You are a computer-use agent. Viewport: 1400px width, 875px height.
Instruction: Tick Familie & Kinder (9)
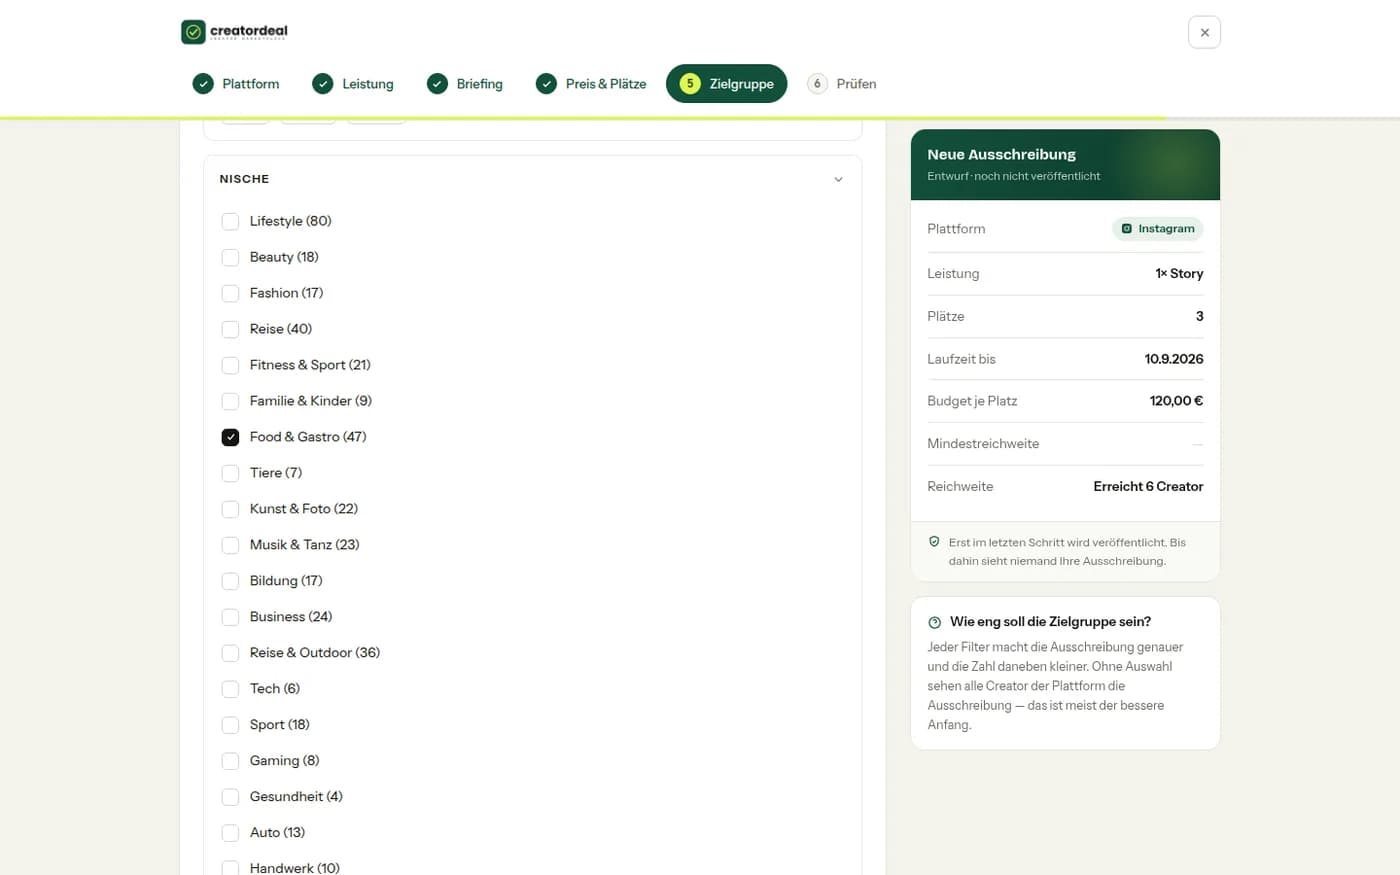[230, 401]
